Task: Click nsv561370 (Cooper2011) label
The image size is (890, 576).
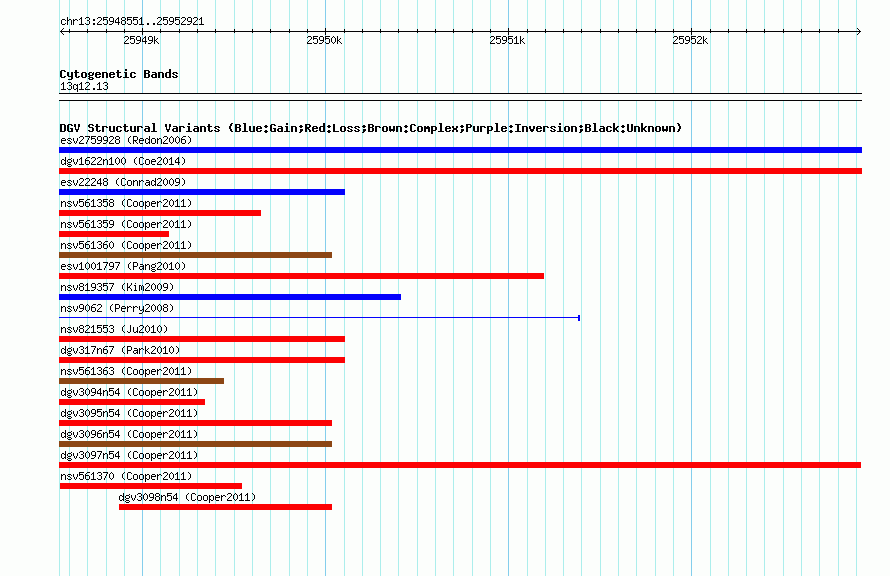Action: coord(126,476)
